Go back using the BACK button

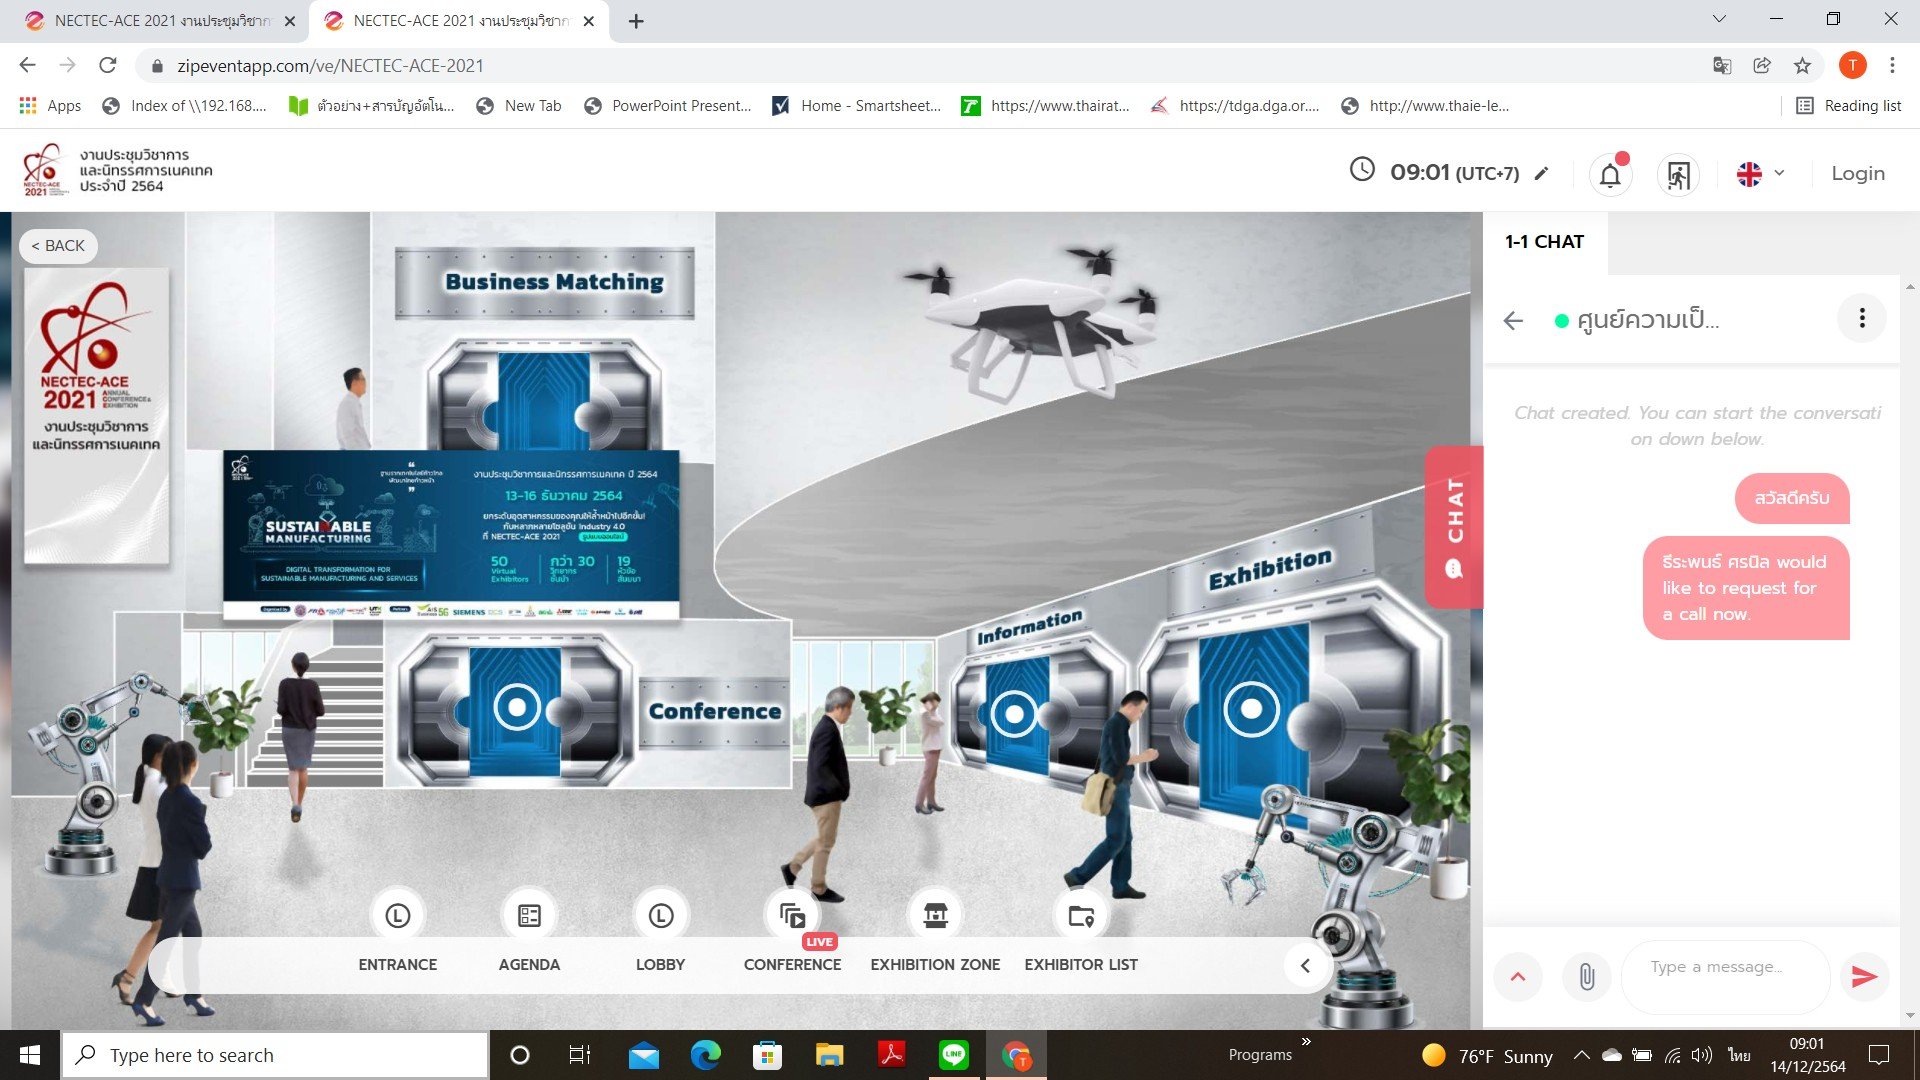[58, 246]
